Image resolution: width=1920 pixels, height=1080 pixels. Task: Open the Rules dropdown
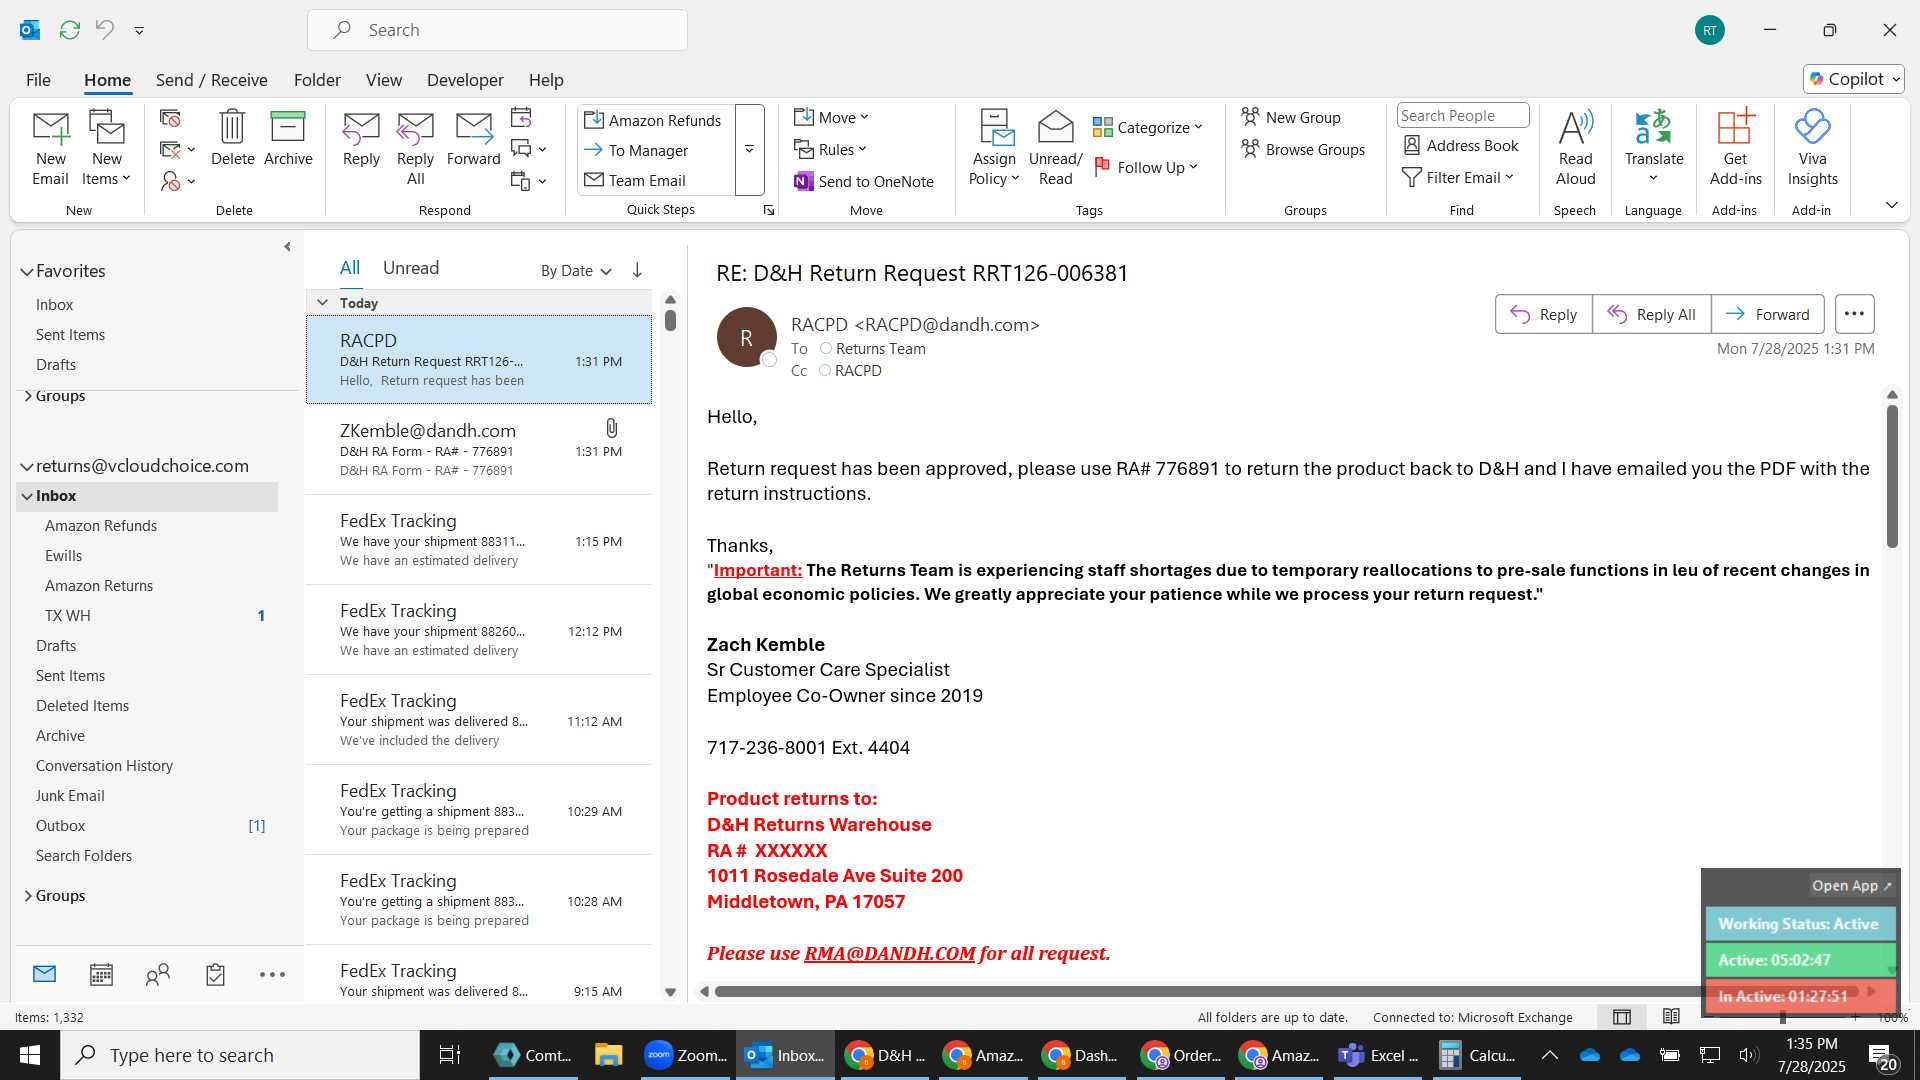[831, 149]
